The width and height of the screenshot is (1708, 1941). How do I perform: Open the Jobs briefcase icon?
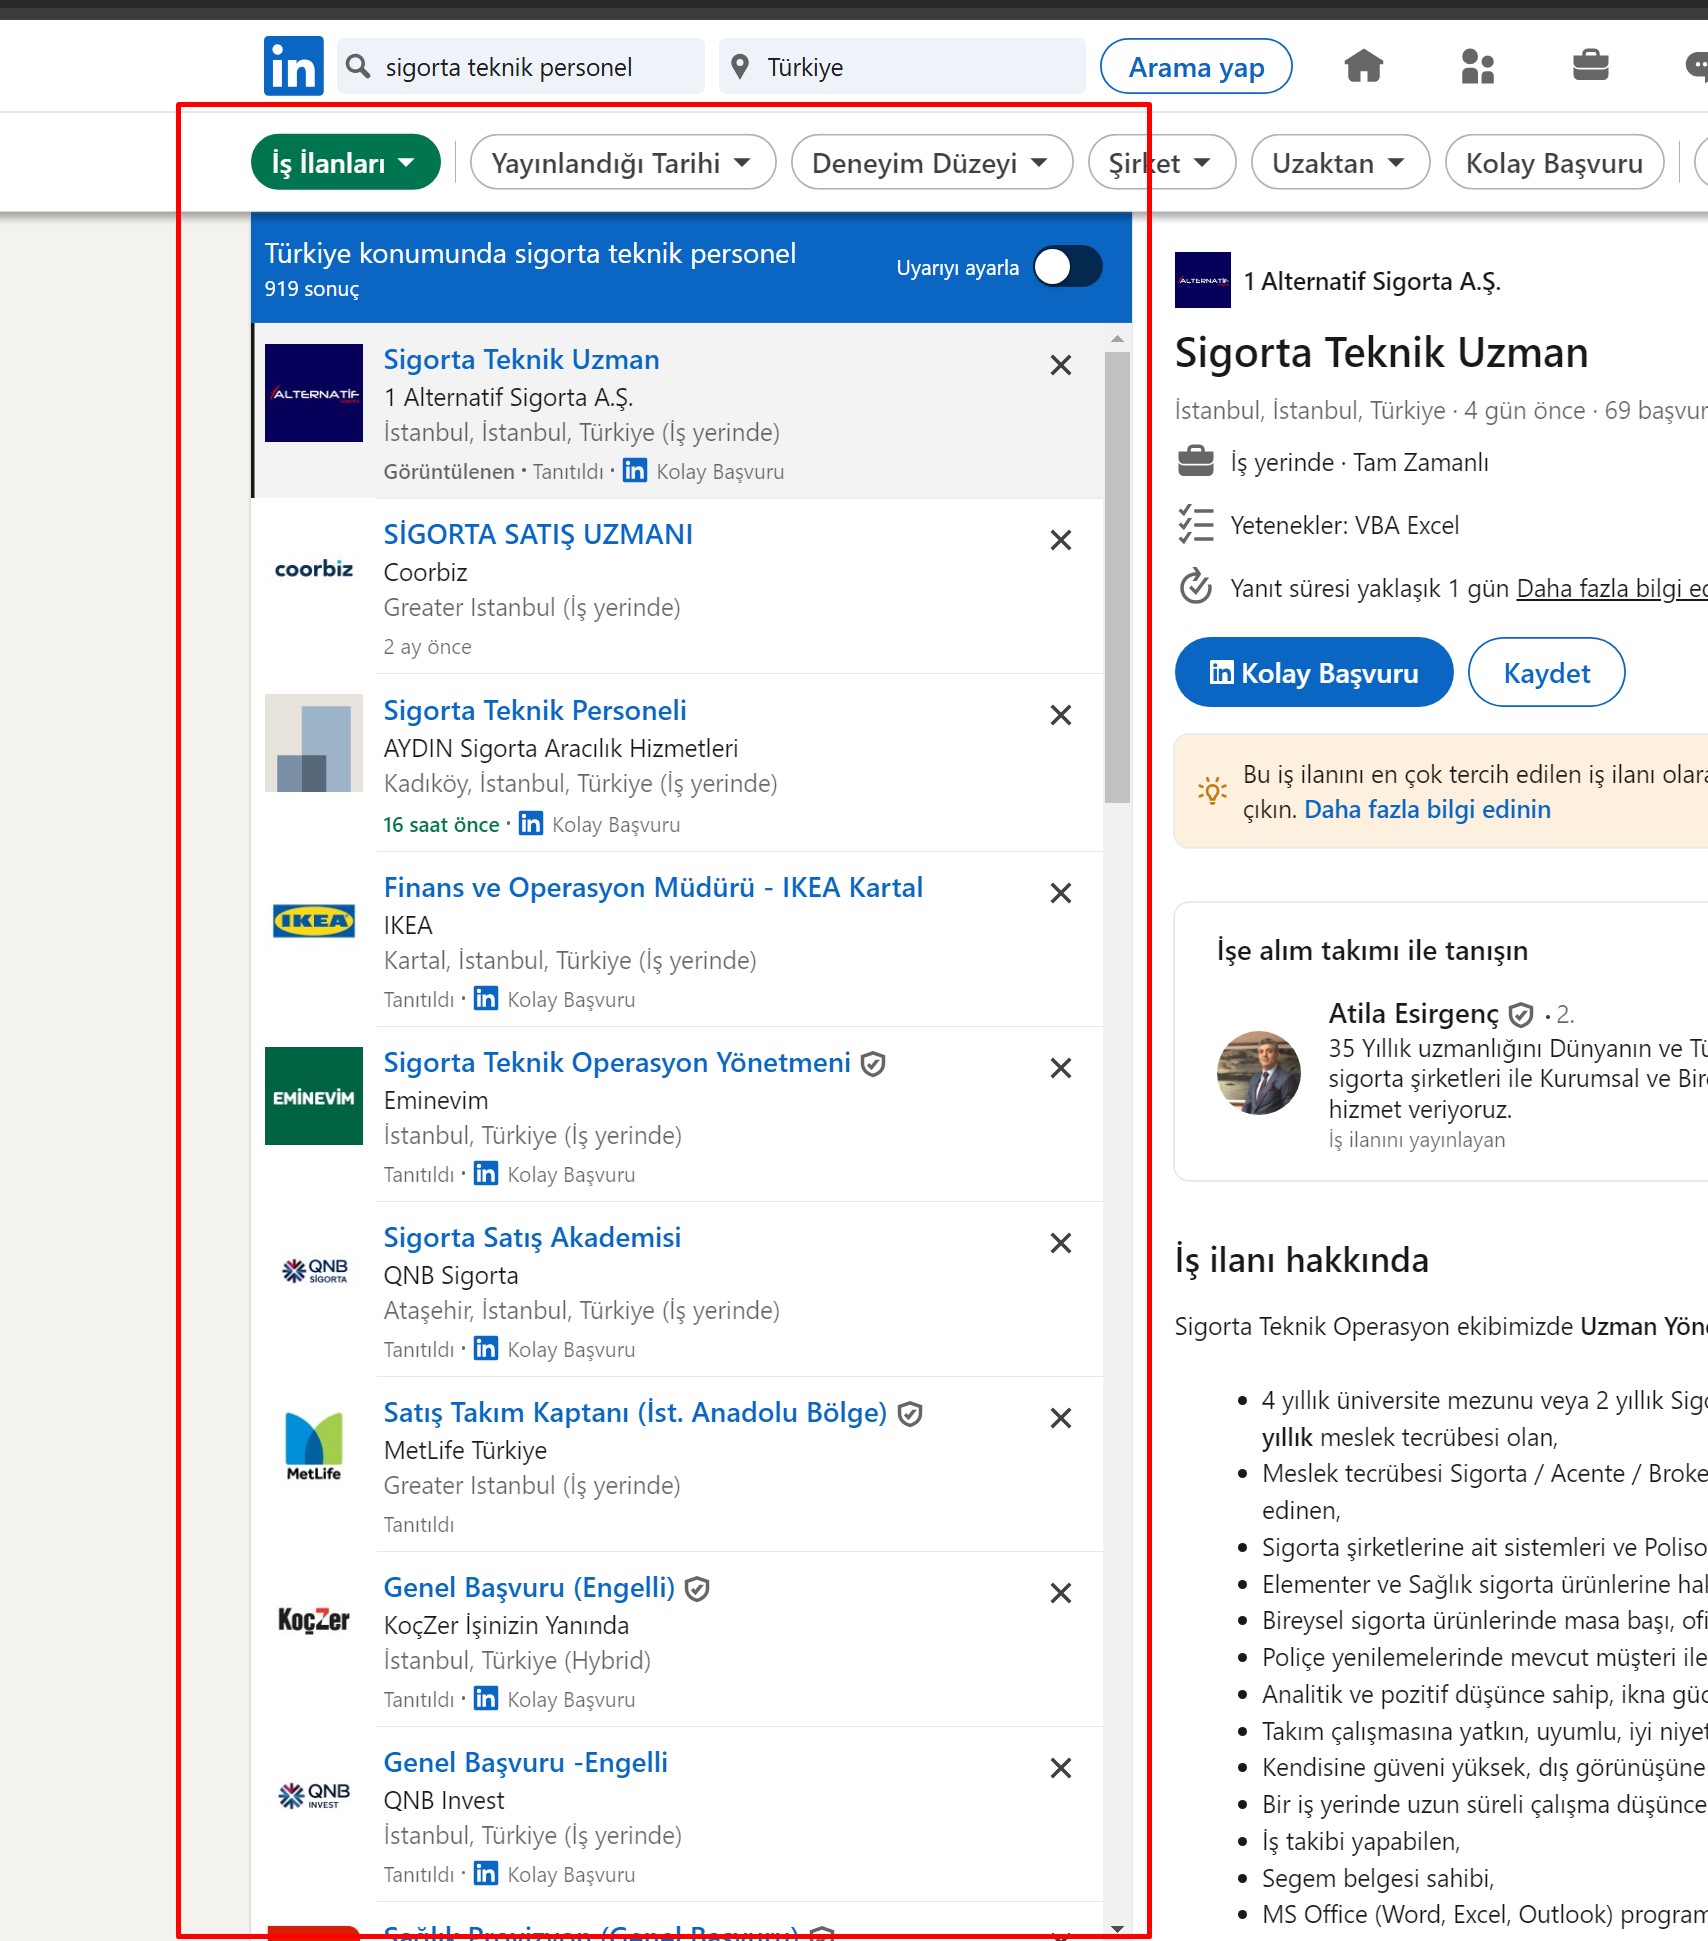(1590, 66)
